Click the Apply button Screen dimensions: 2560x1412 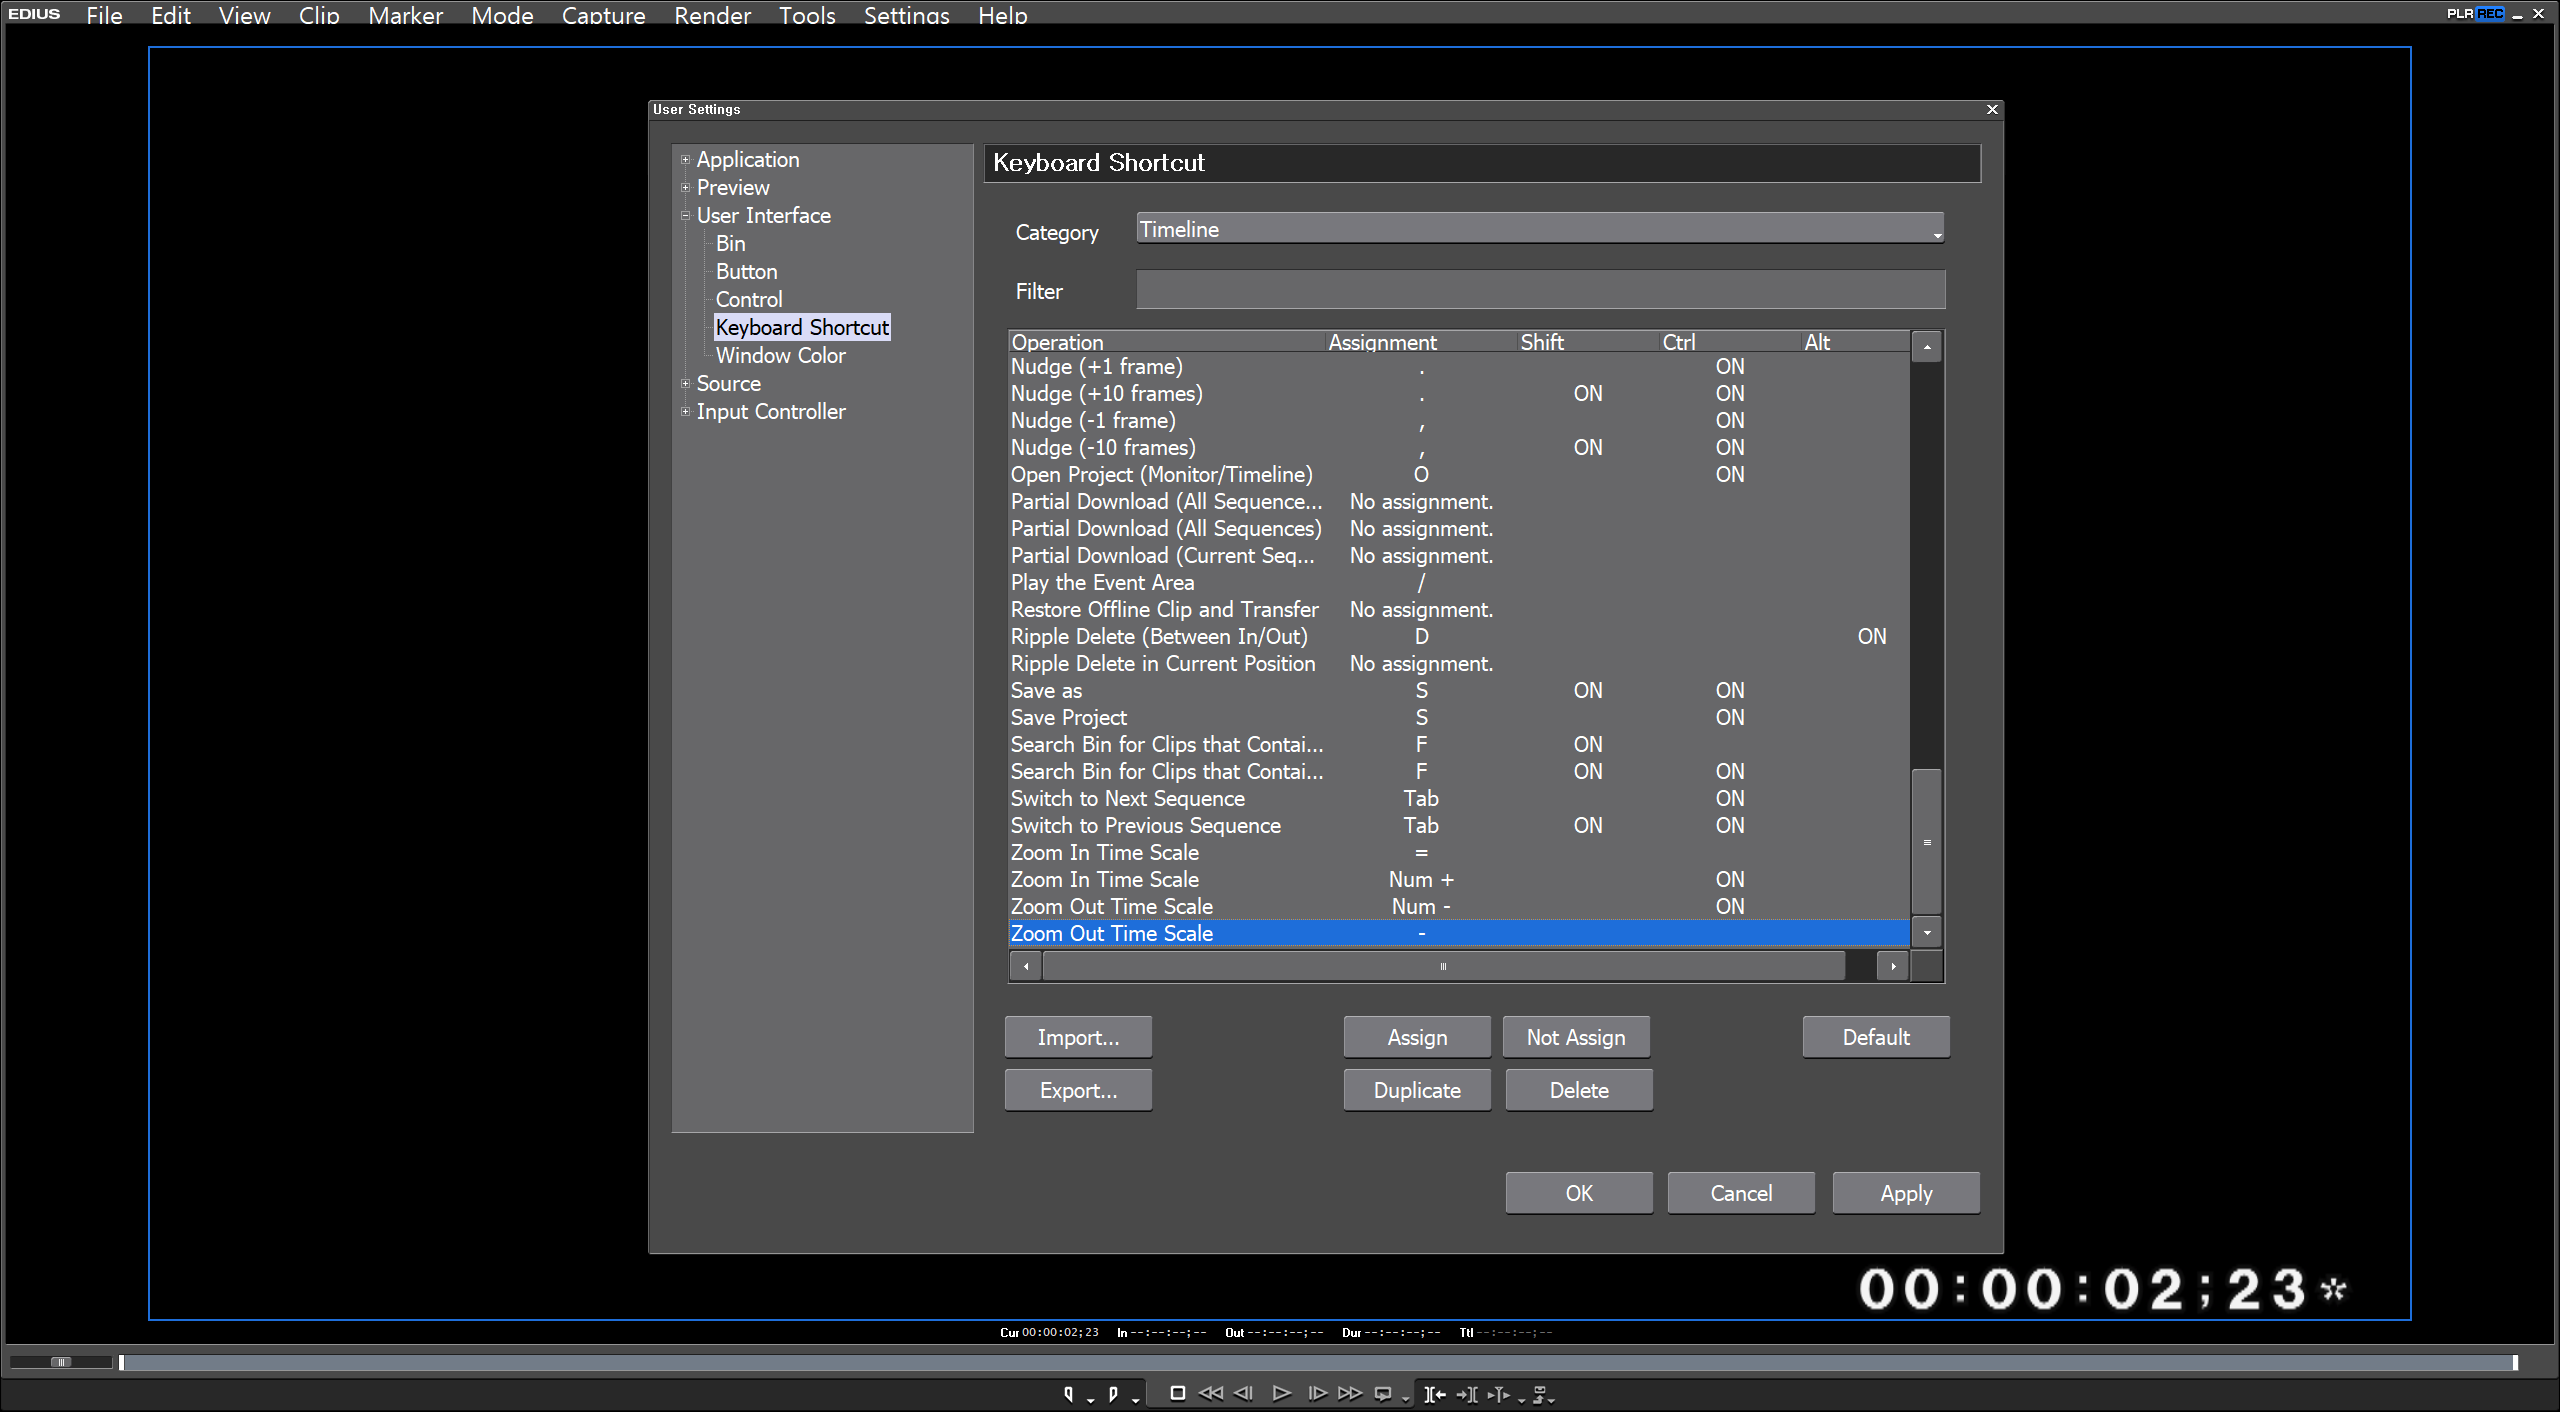tap(1906, 1193)
